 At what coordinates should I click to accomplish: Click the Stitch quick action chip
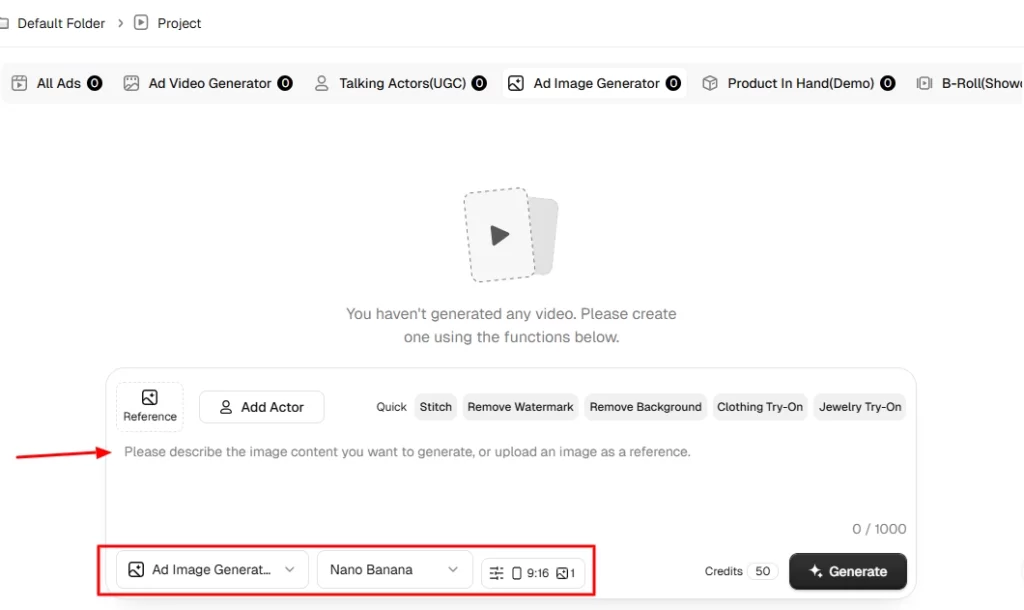[x=436, y=407]
